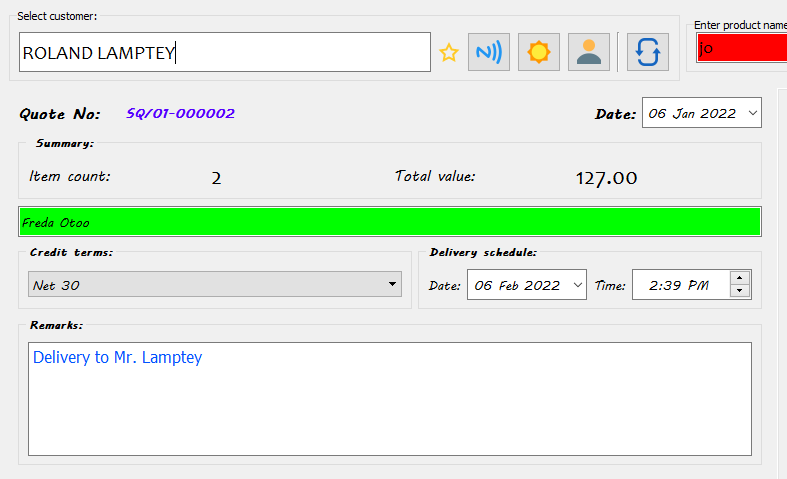Focus the Select customer text field
787x479 pixels.
(x=225, y=53)
